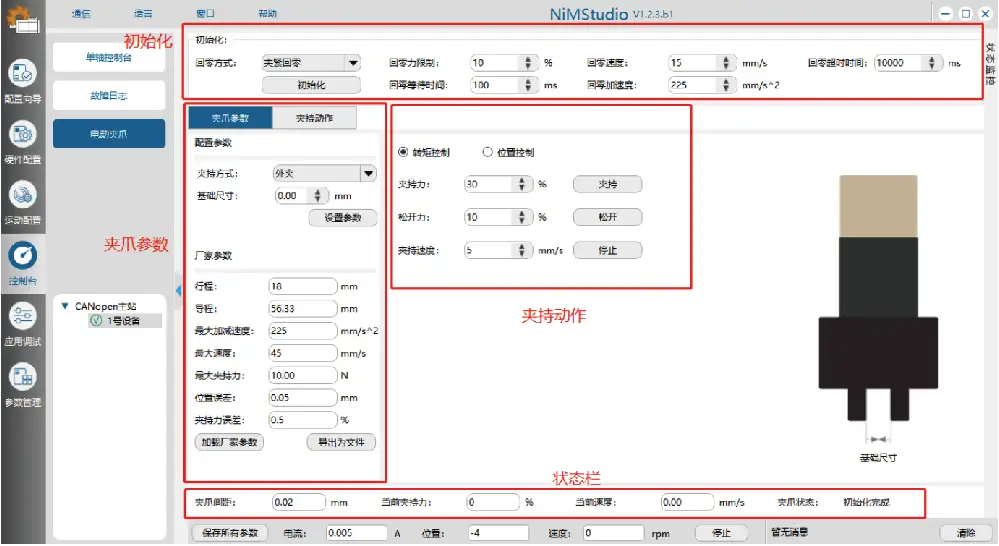Click the 暂无消息 message text
This screenshot has width=999, height=546.
click(x=789, y=532)
